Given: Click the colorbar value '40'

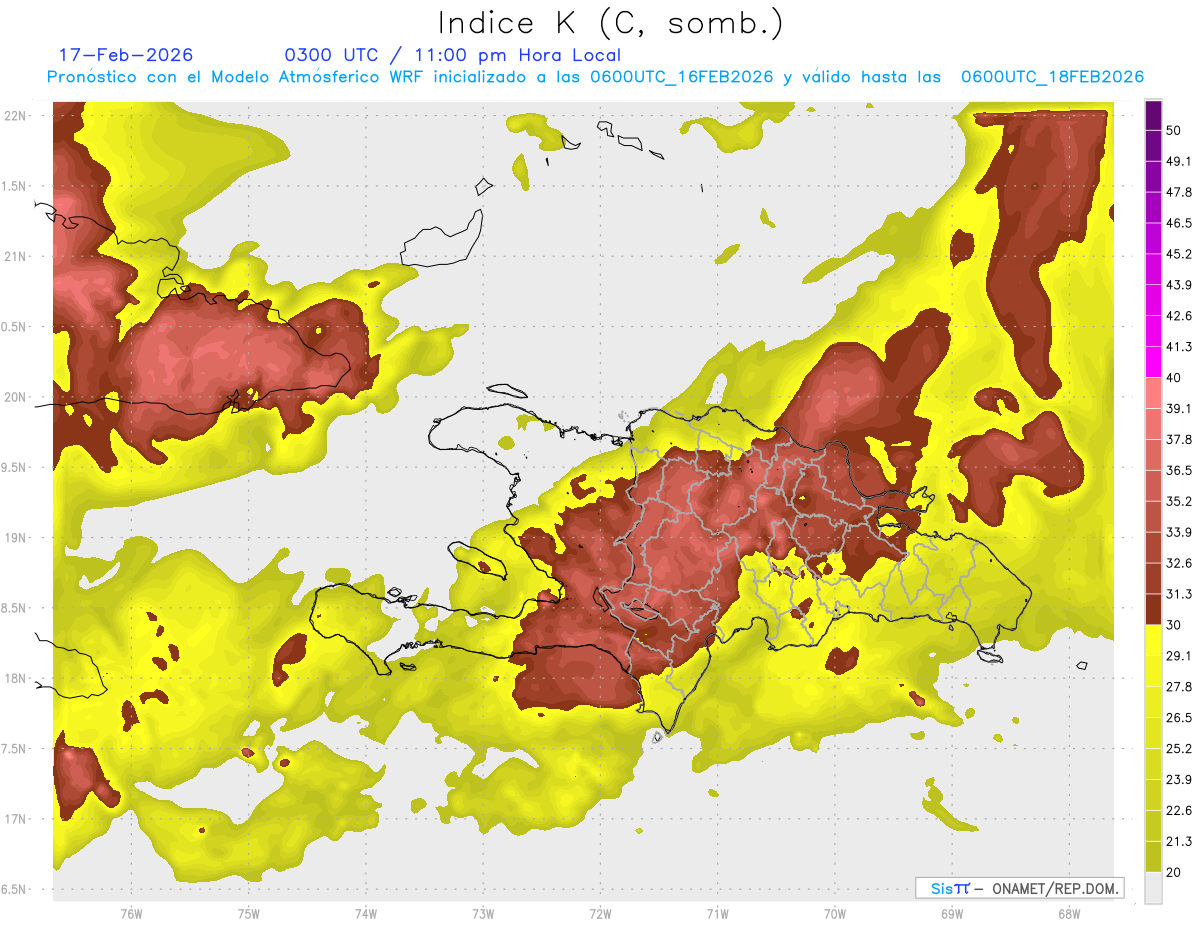Looking at the screenshot, I should click(1175, 378).
